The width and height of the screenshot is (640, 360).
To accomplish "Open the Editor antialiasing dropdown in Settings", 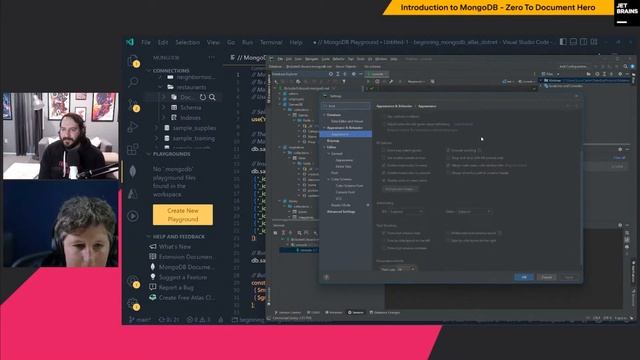I will 475,212.
